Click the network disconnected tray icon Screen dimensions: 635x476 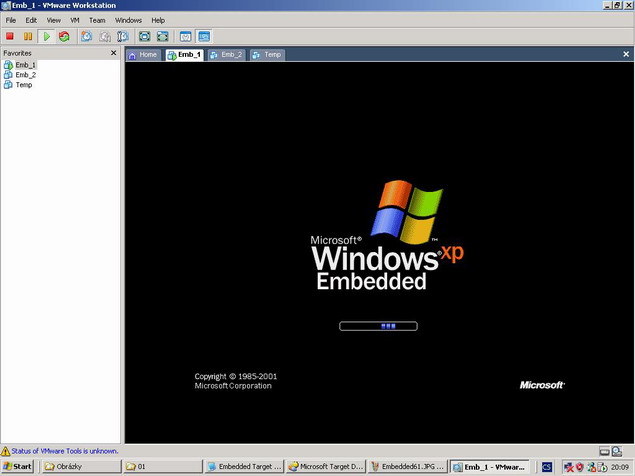569,467
